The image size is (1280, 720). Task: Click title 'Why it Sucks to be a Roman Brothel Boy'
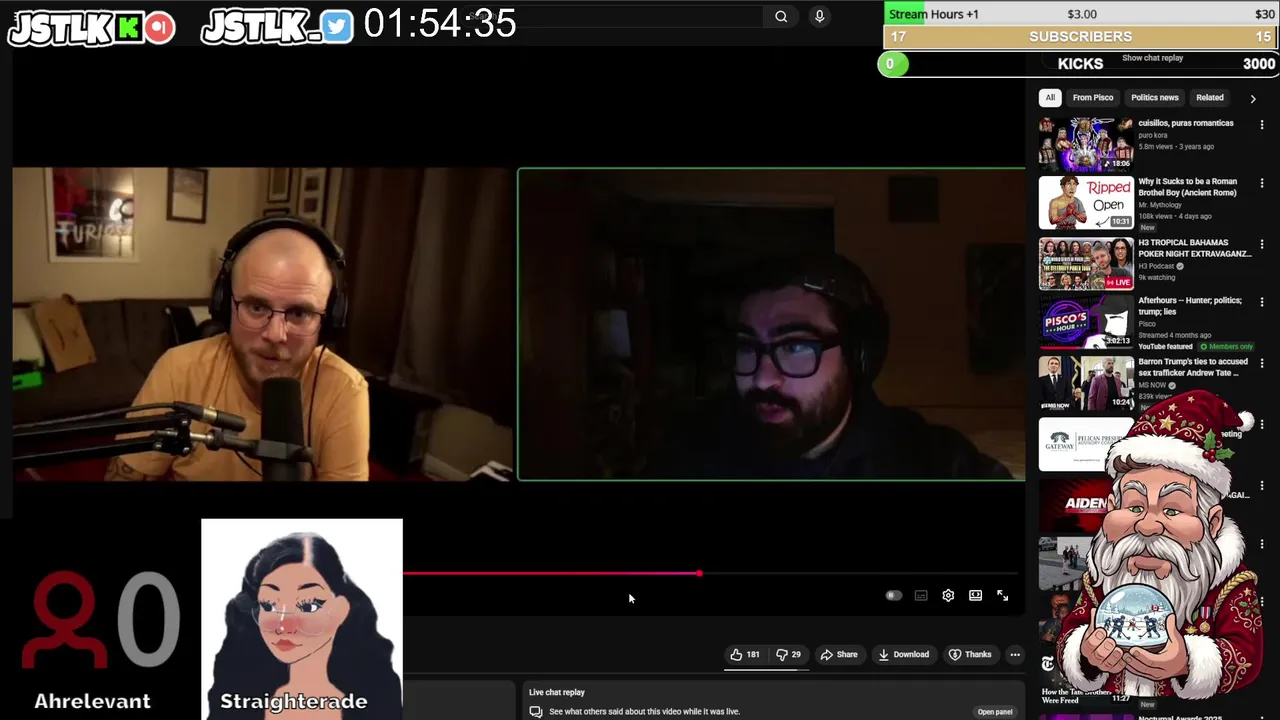click(x=1188, y=187)
